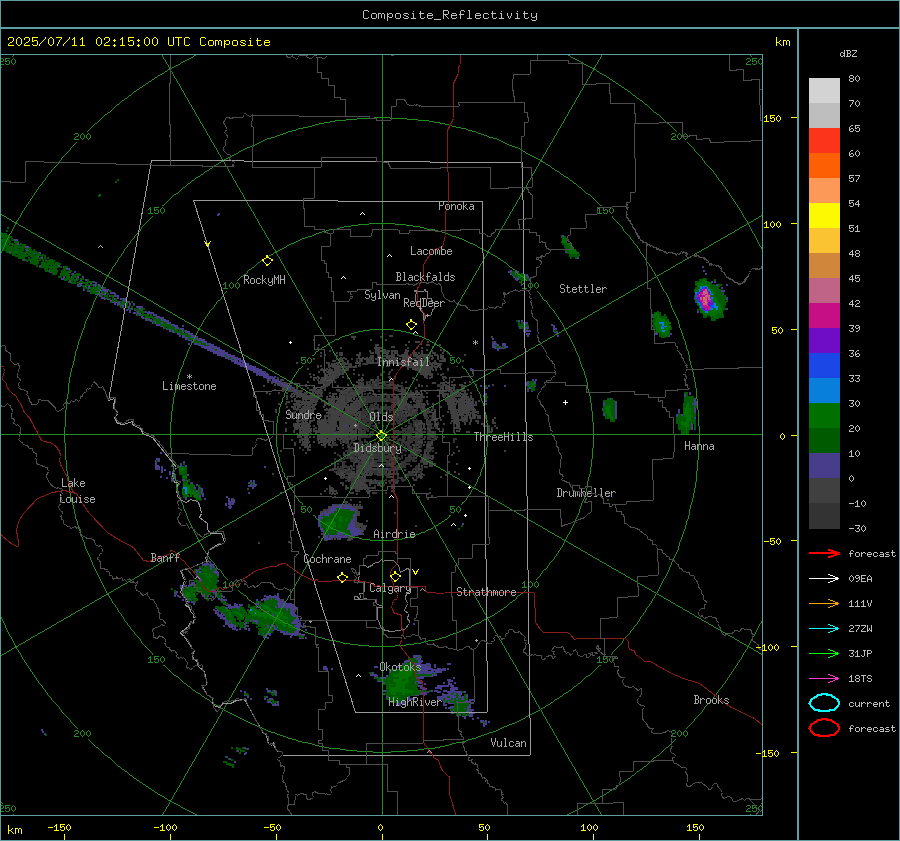
Task: Click the Okotoks town label
Action: (x=400, y=666)
